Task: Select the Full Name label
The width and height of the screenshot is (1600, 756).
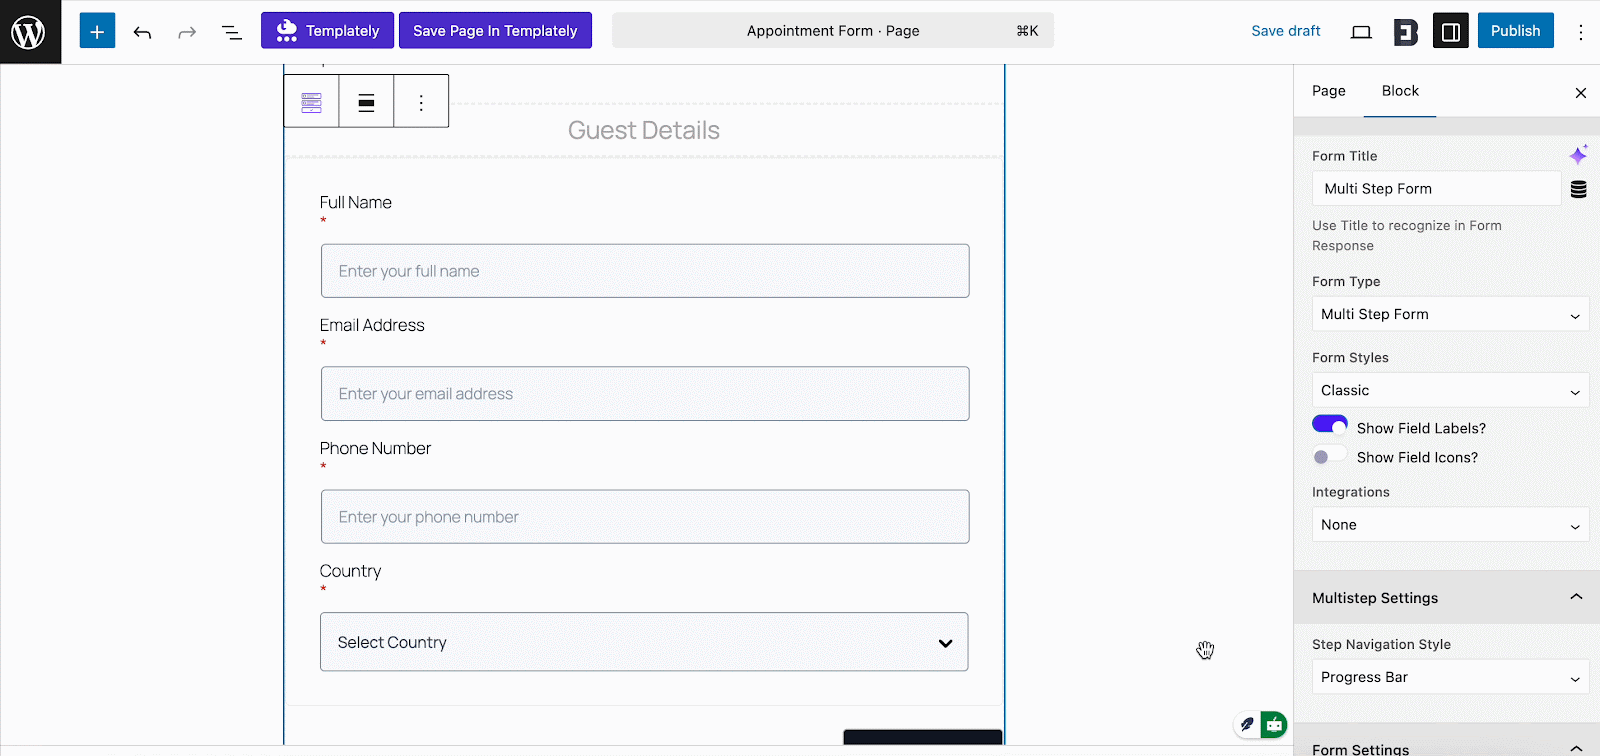Action: (356, 203)
